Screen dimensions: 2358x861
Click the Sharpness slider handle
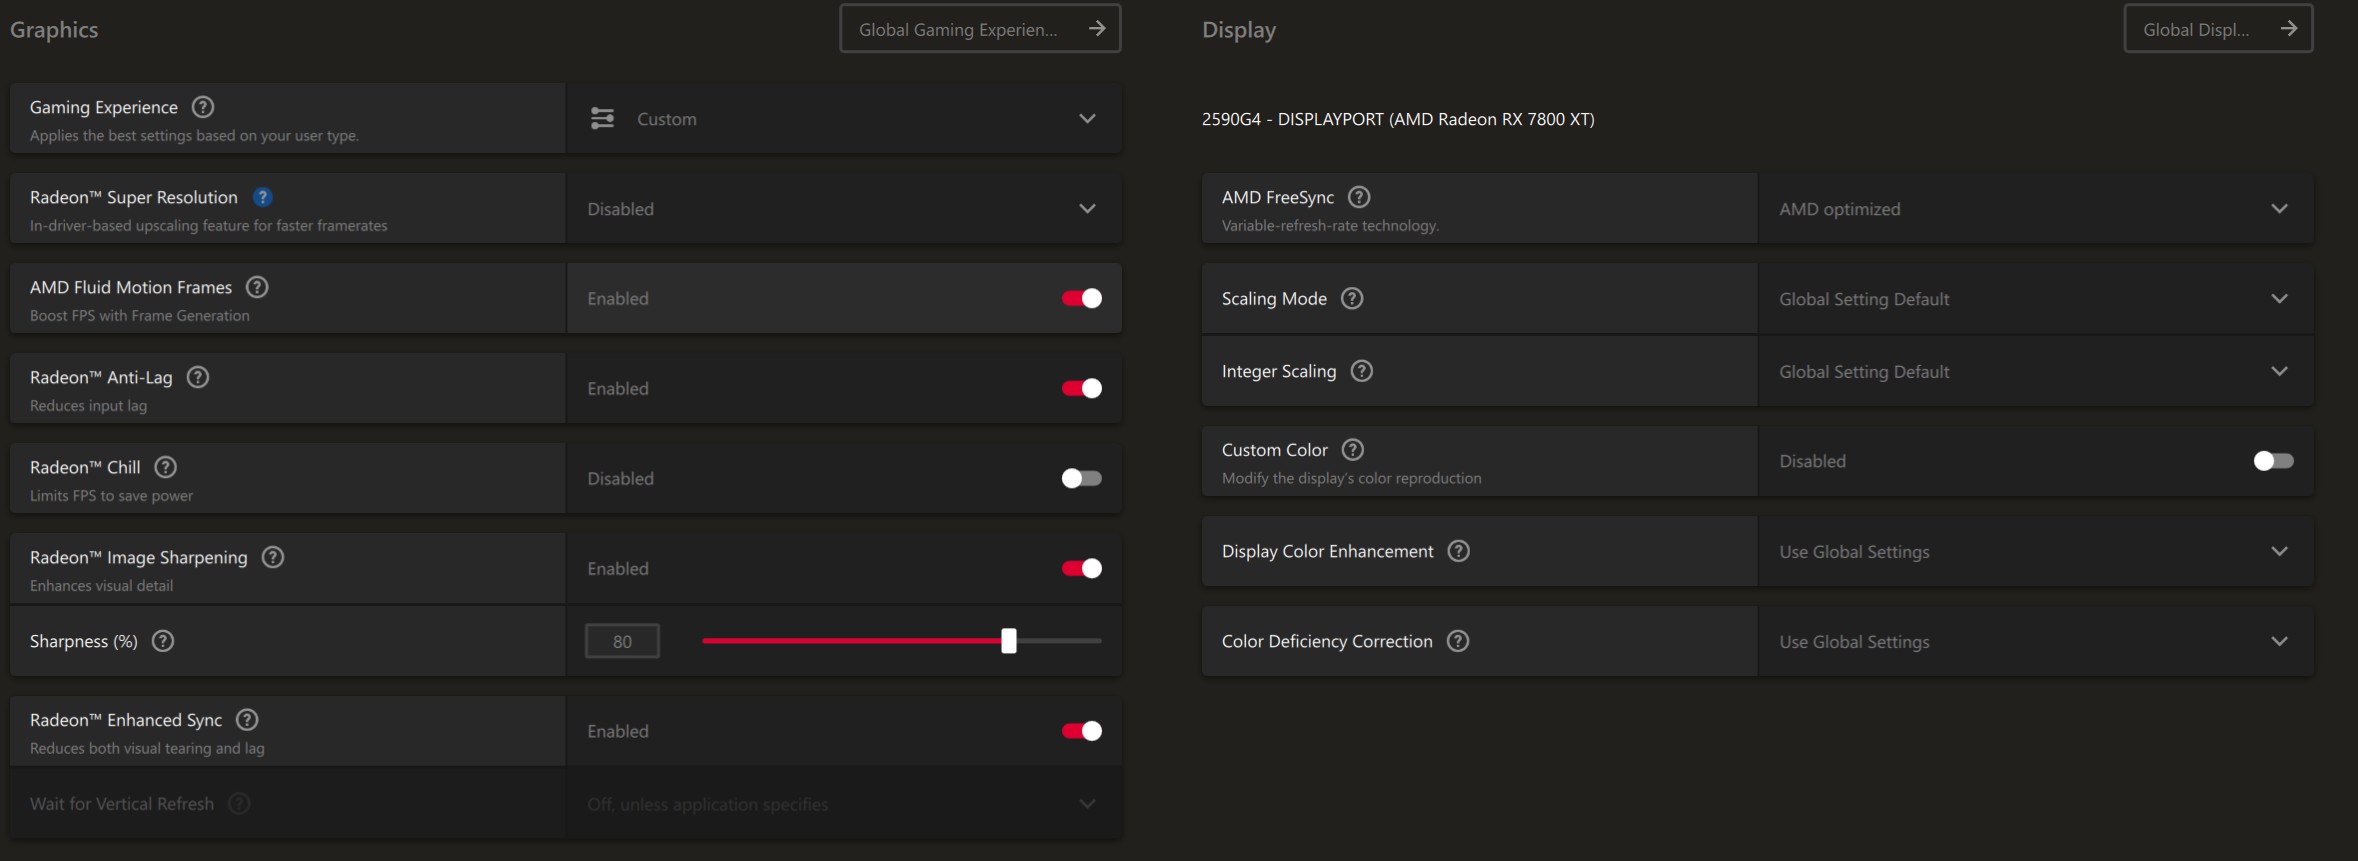pyautogui.click(x=1009, y=641)
